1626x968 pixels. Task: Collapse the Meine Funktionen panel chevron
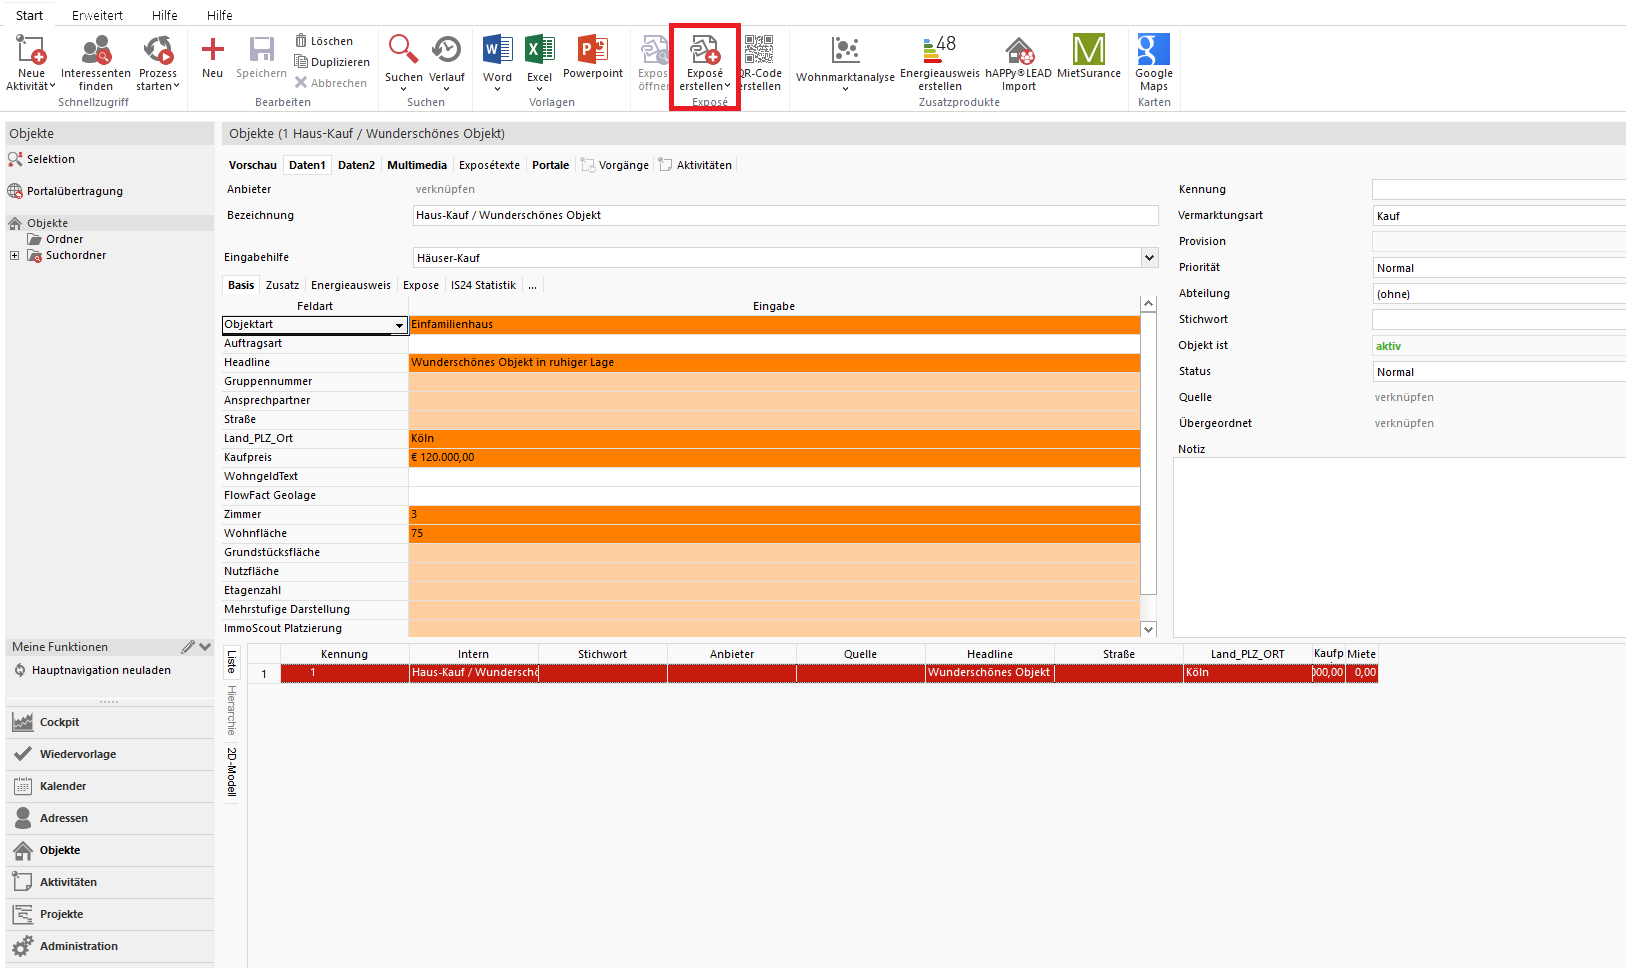click(205, 647)
